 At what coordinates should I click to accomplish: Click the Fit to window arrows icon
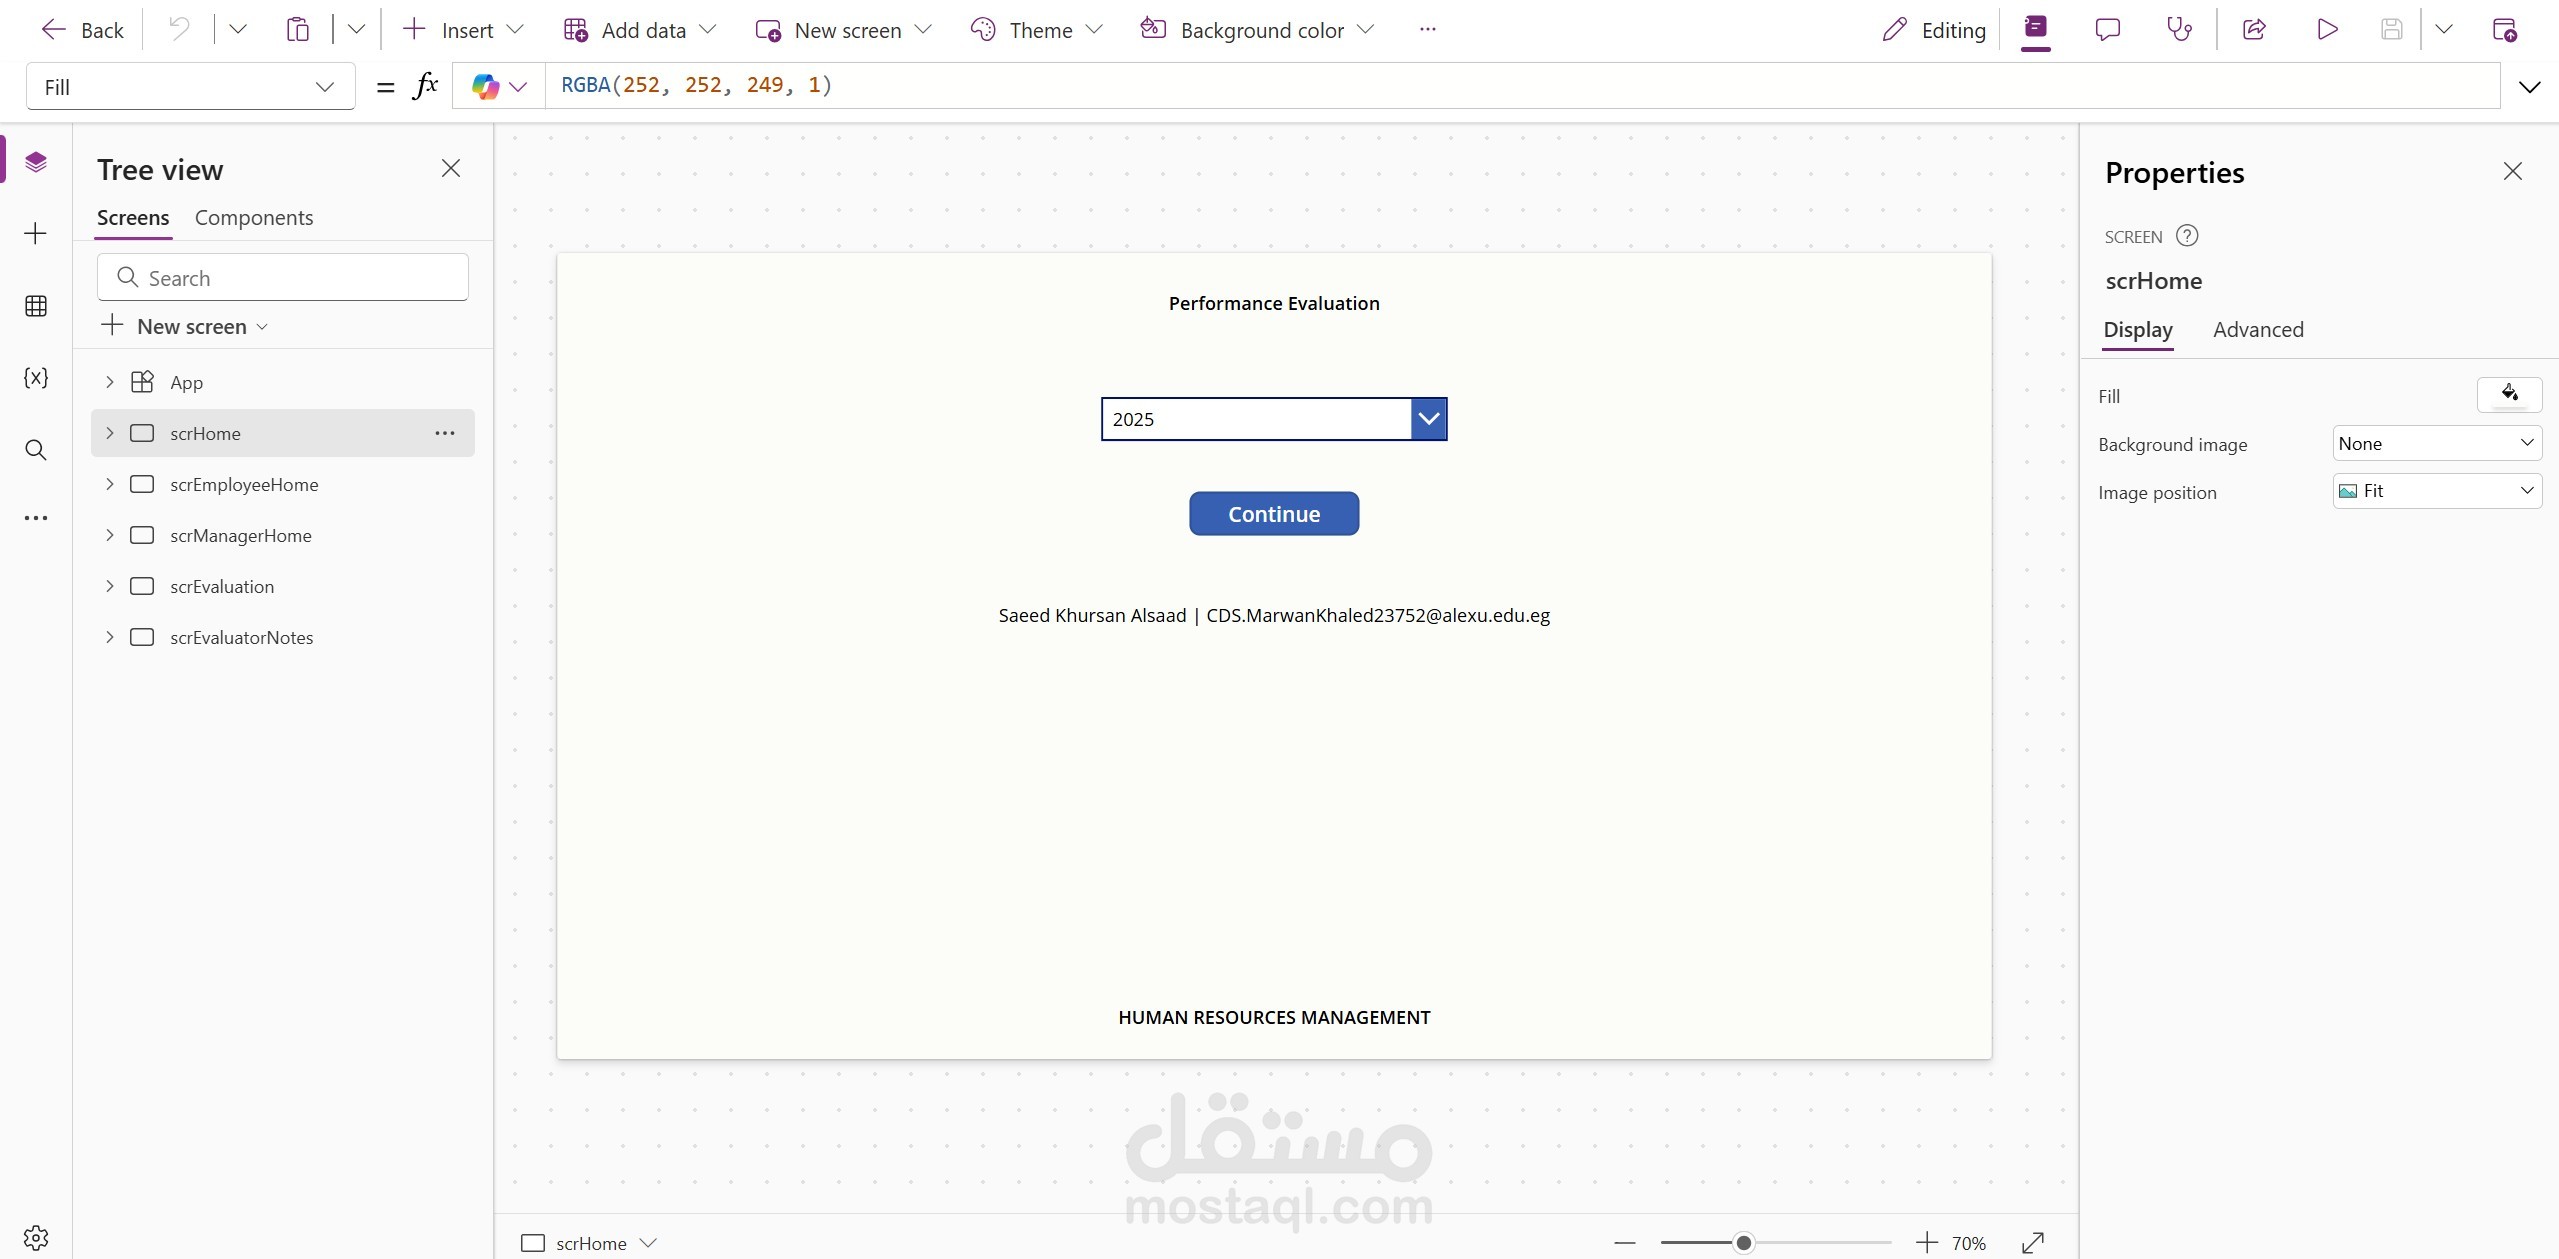(x=2033, y=1243)
